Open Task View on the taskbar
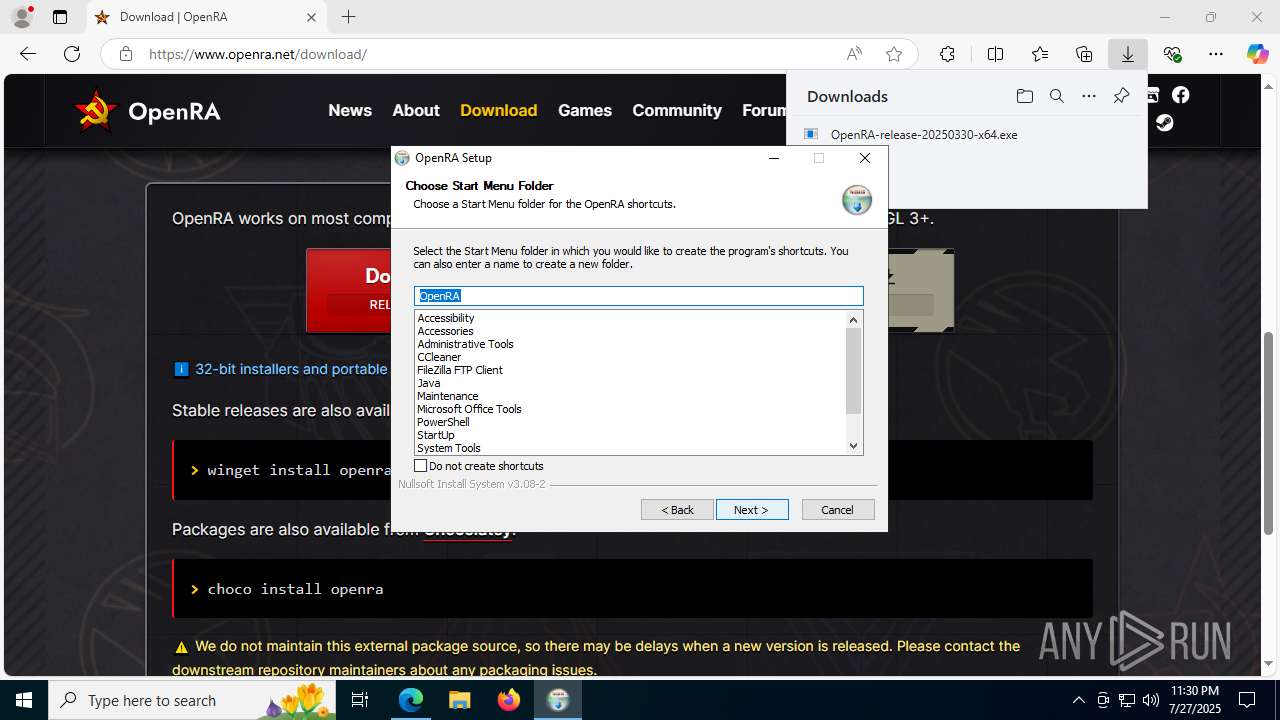 [361, 700]
